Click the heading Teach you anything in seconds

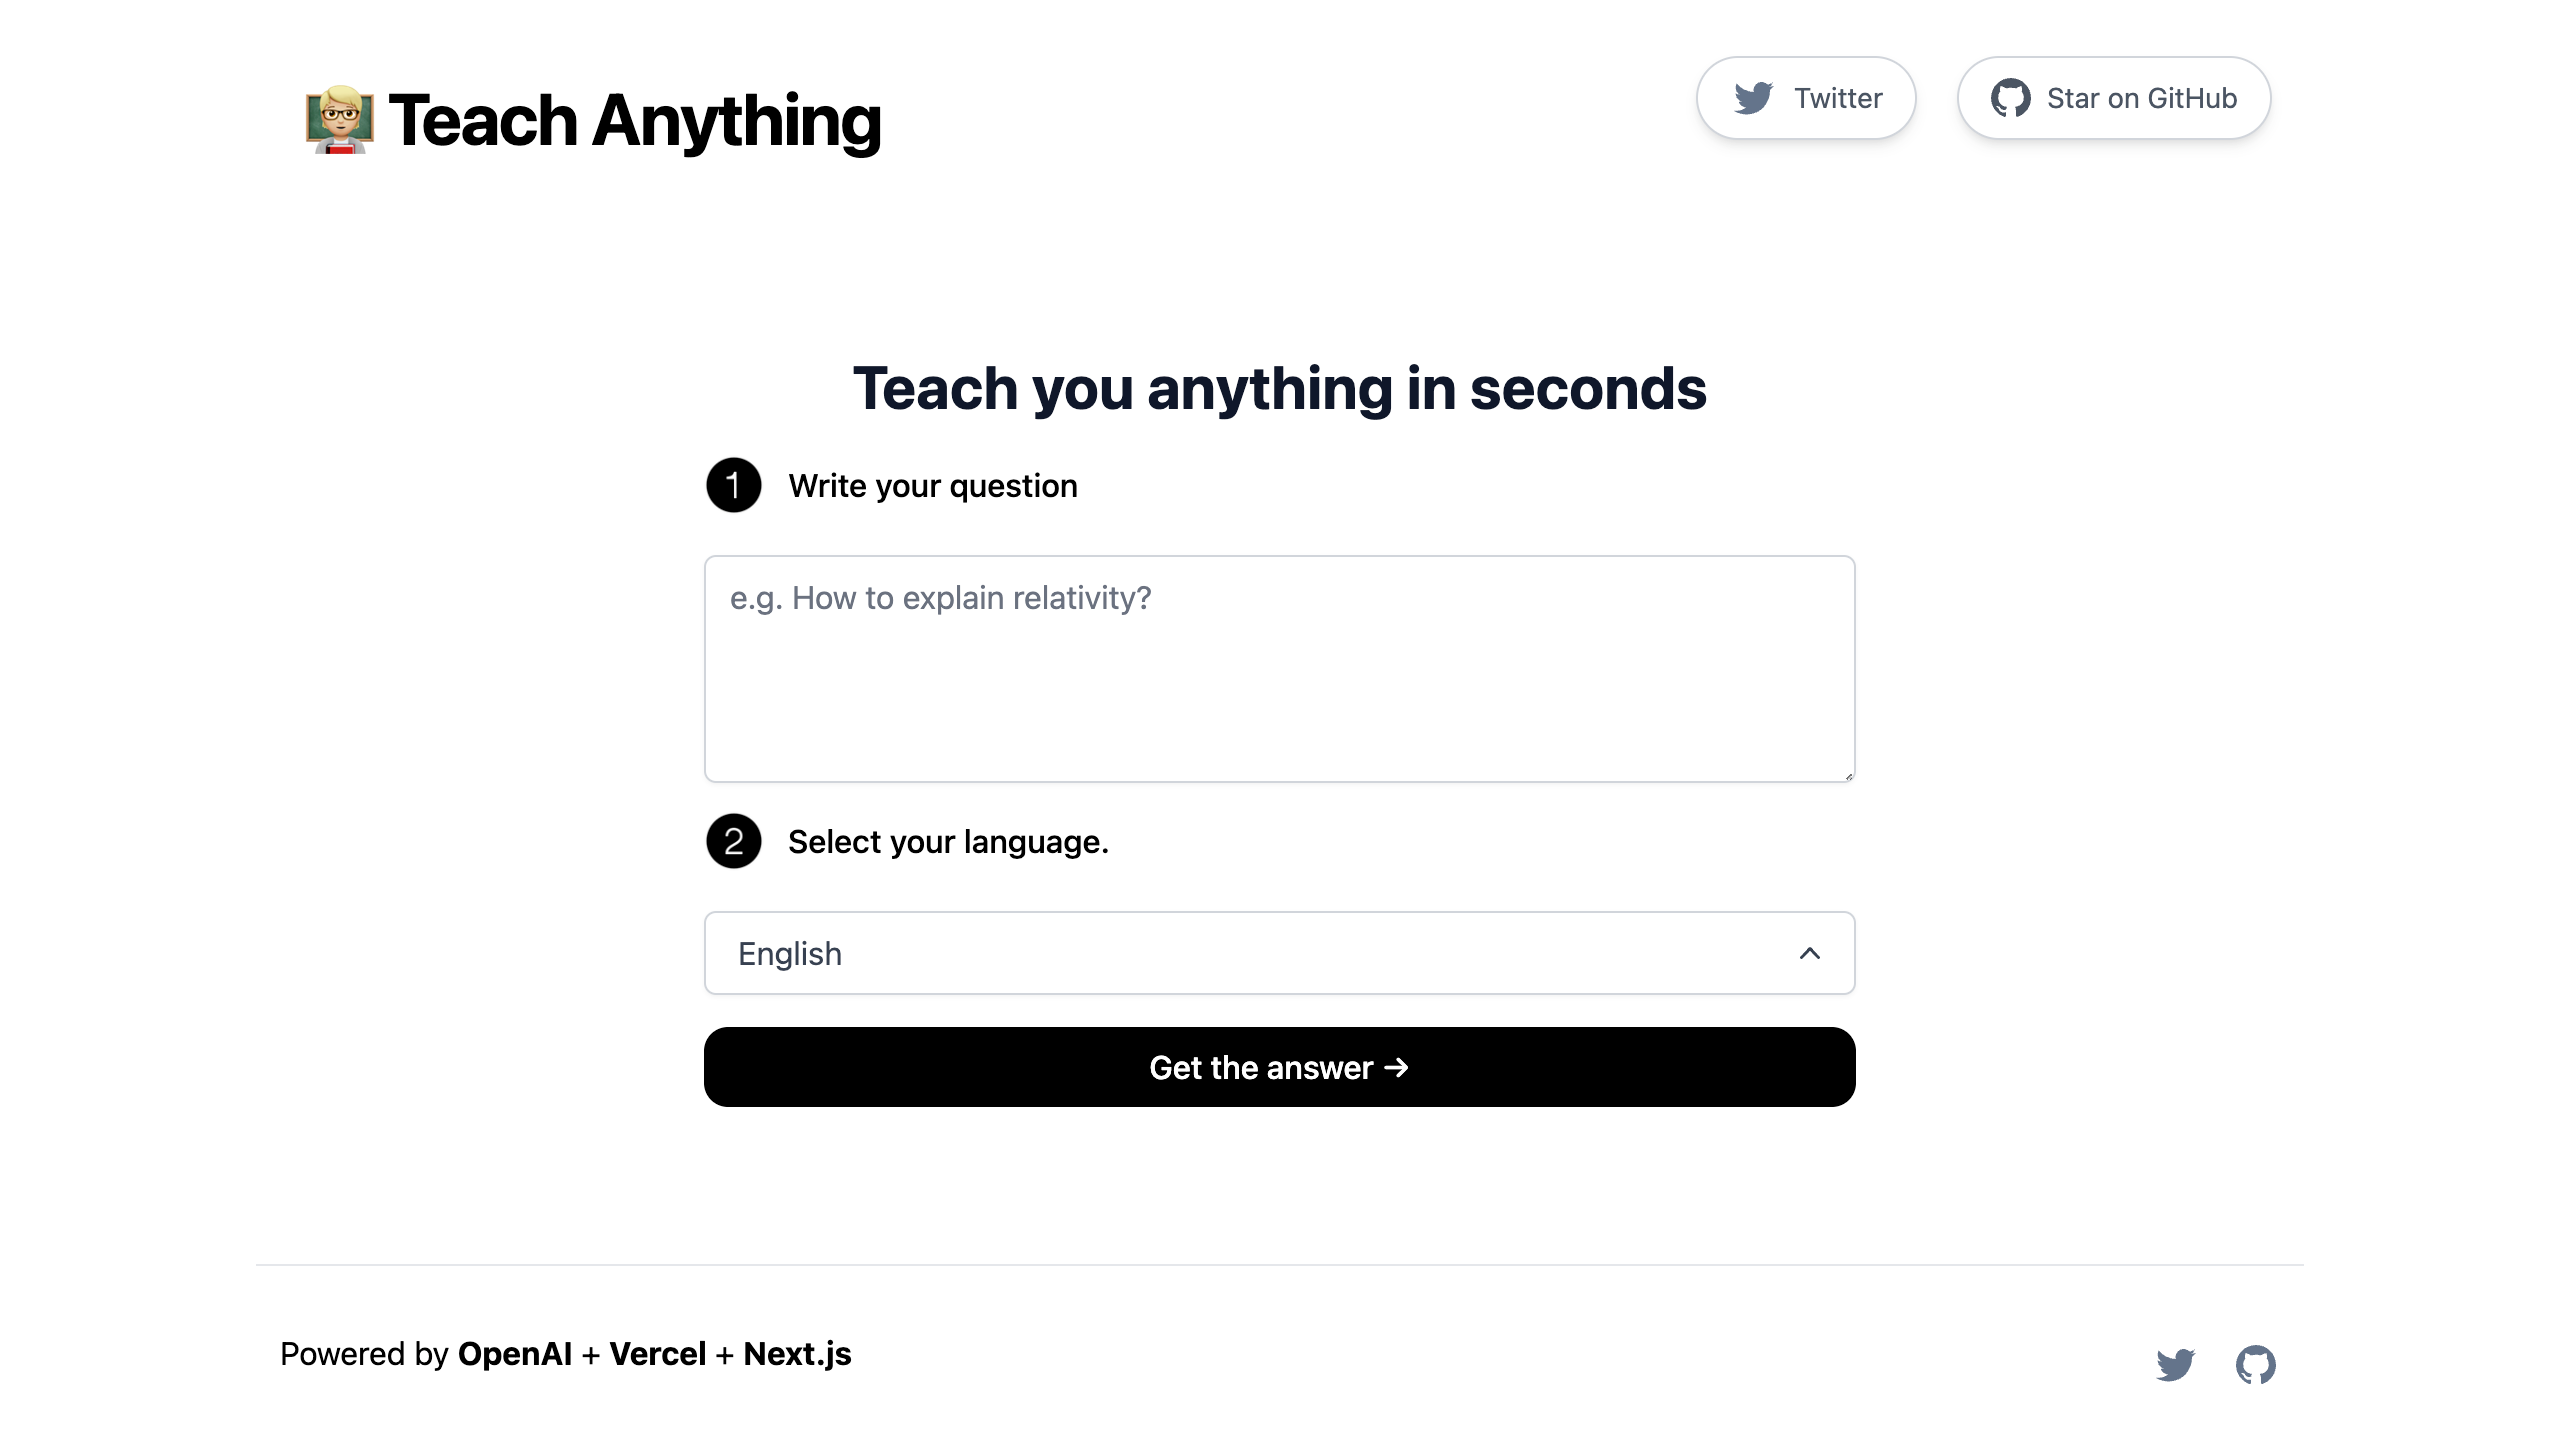click(x=1279, y=389)
